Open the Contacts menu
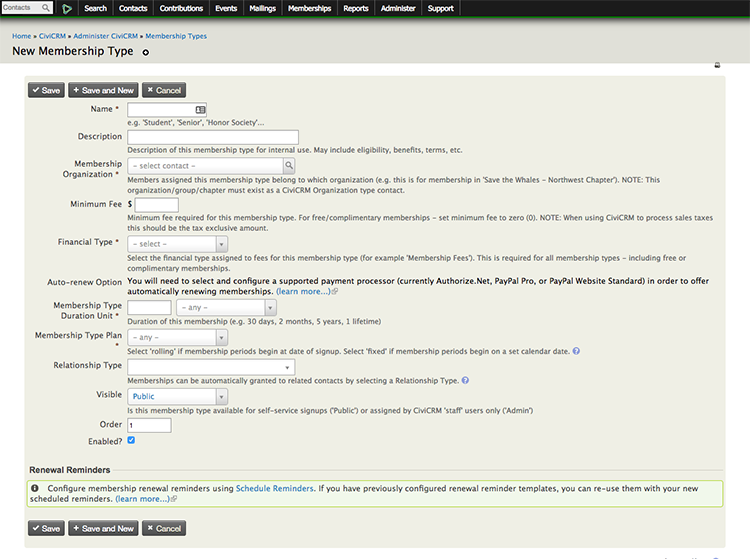This screenshot has height=559, width=750. pyautogui.click(x=133, y=8)
